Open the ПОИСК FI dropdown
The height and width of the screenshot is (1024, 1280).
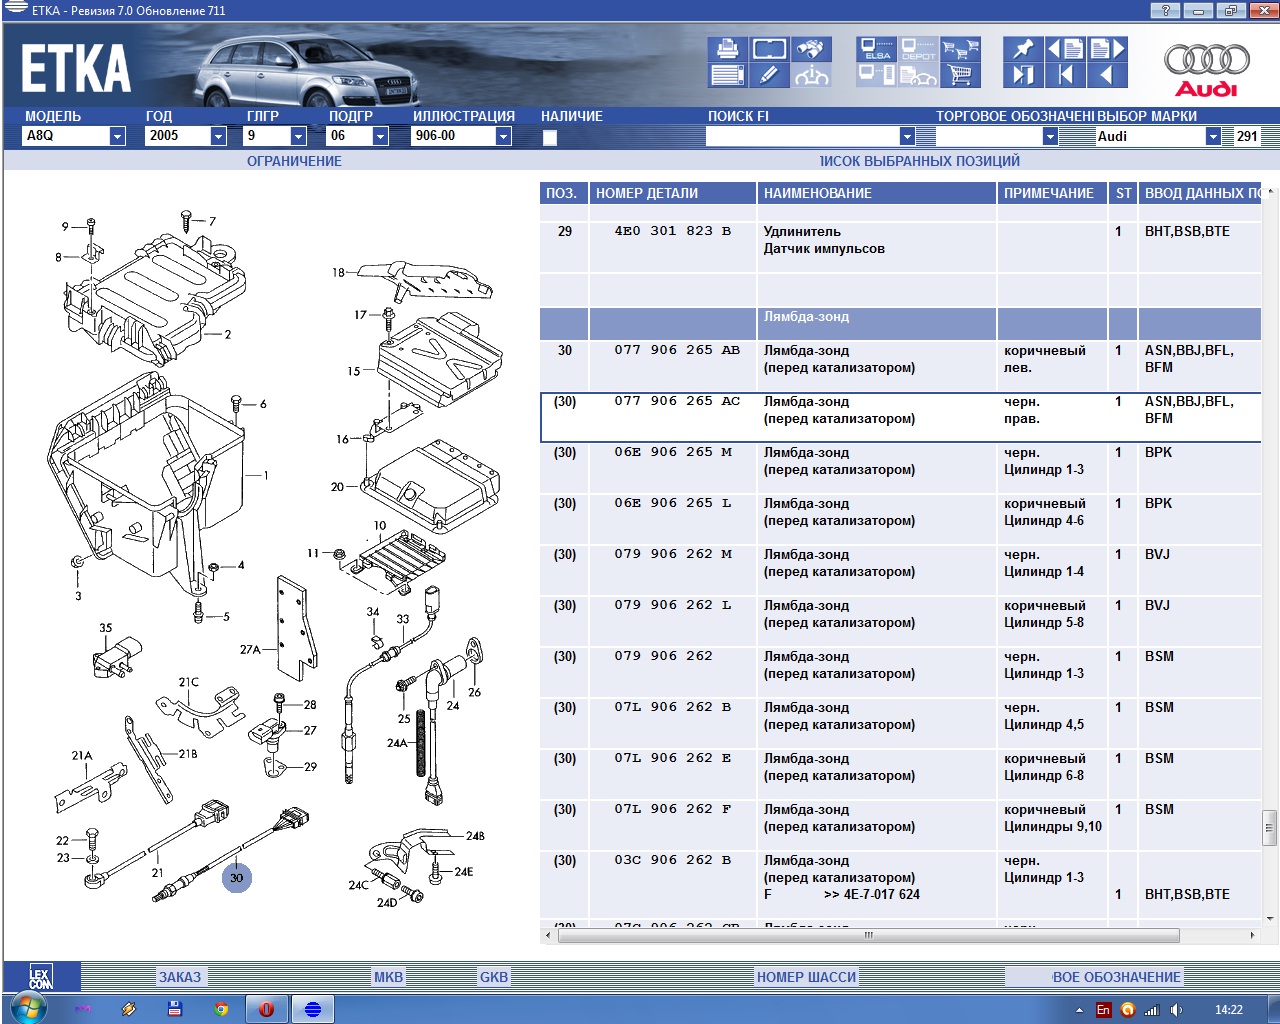pyautogui.click(x=907, y=136)
